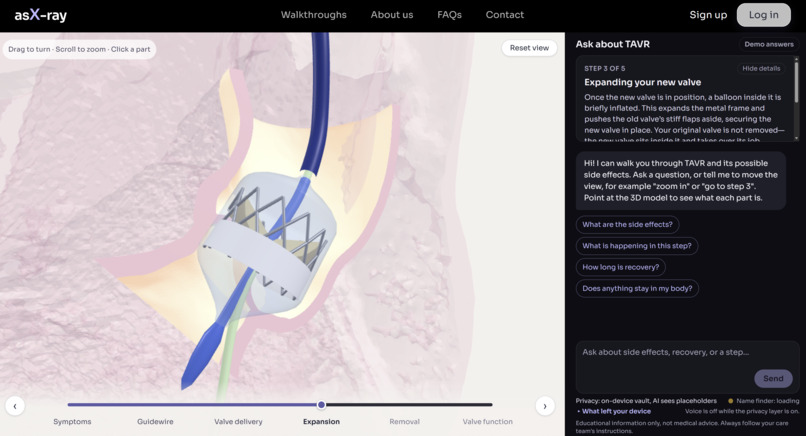Viewport: 806px width, 436px height.
Task: Click the timeline slider handle
Action: (321, 405)
